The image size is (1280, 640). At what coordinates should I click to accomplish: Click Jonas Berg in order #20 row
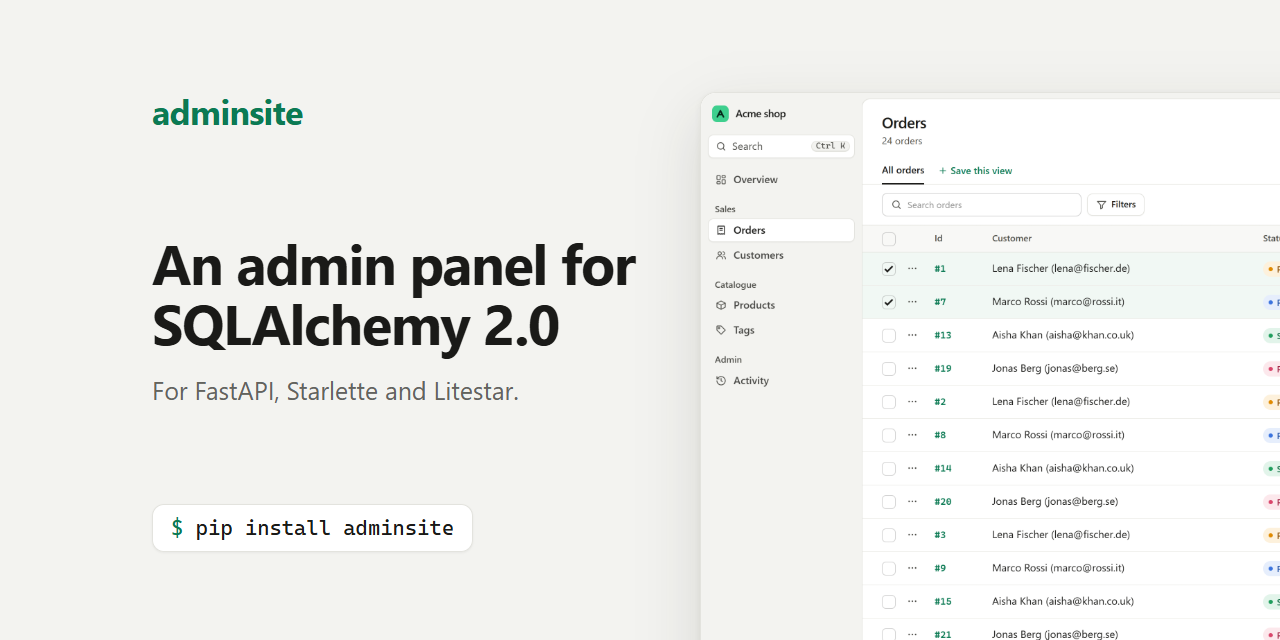tap(1055, 502)
